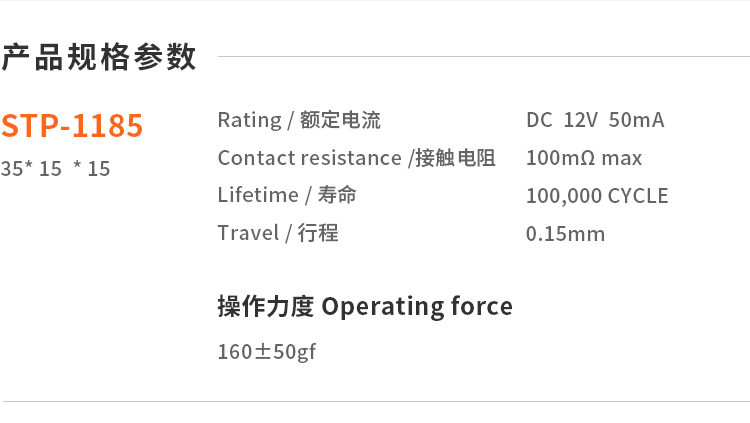Click the word CYCLE
750x423 pixels.
(638, 196)
